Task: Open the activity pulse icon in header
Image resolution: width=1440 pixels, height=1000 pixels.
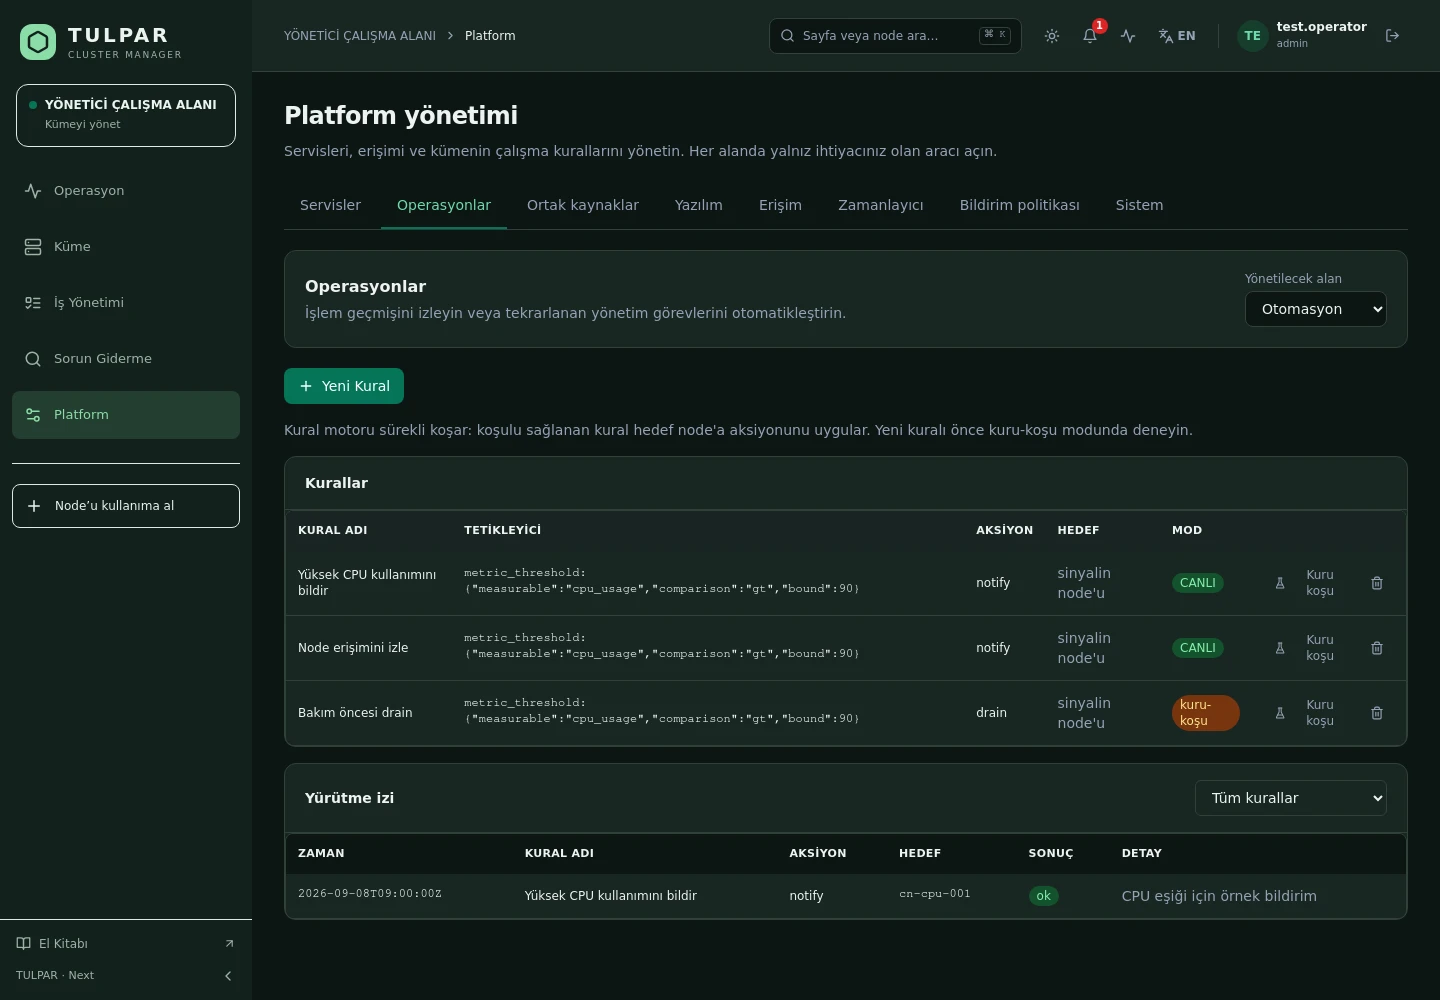Action: click(x=1128, y=36)
